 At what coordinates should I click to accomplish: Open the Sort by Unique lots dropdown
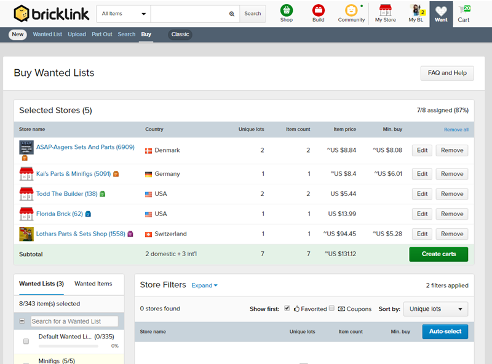[x=436, y=309]
